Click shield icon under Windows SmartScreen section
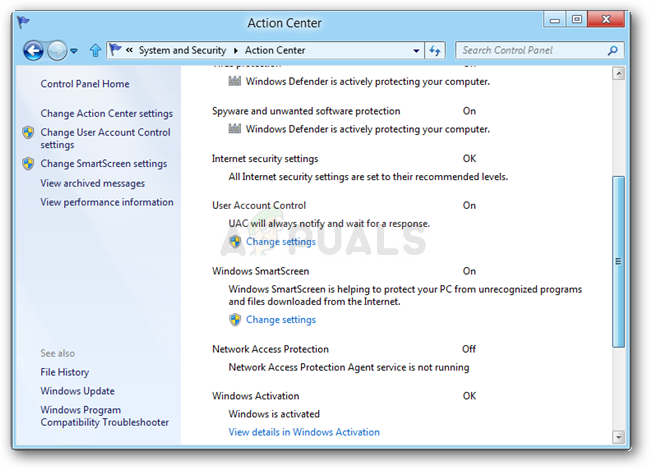 coord(235,320)
